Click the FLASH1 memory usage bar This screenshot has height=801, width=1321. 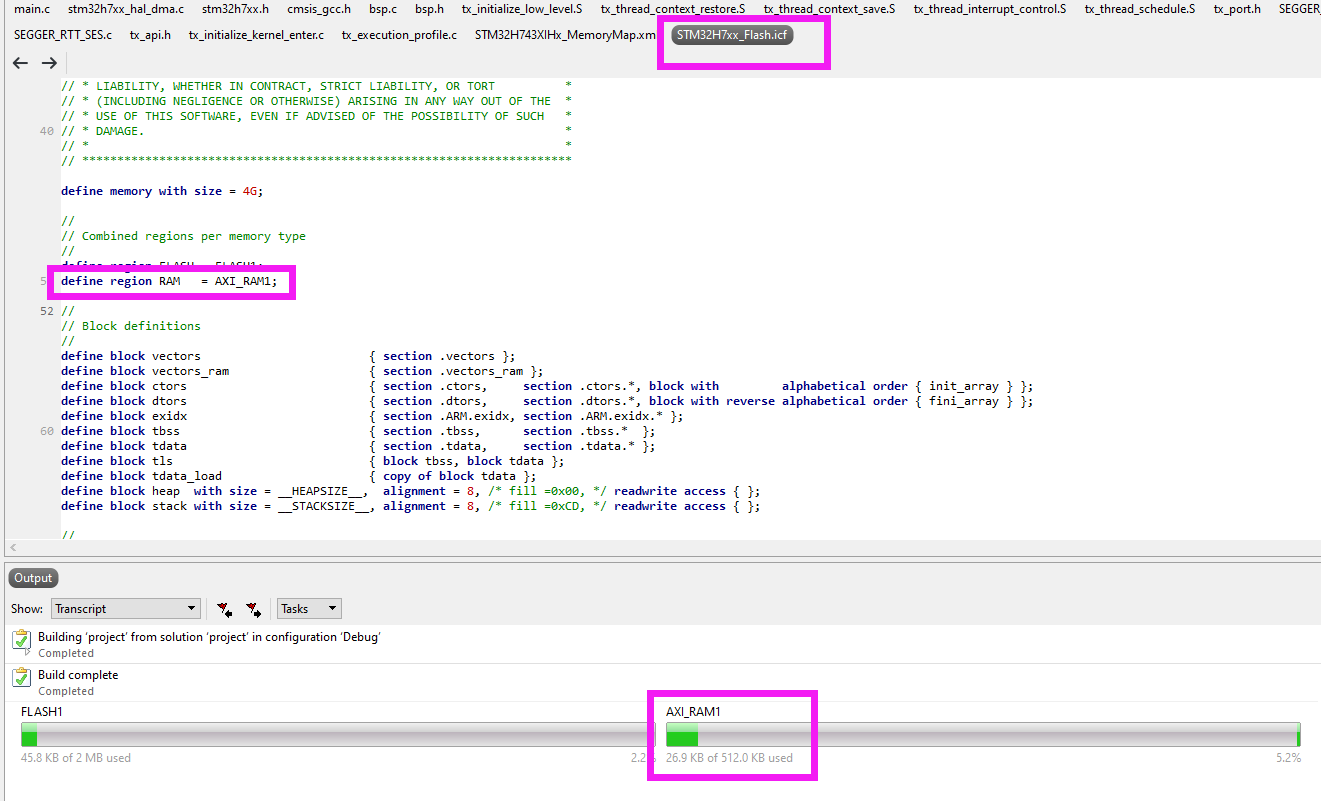tap(338, 734)
